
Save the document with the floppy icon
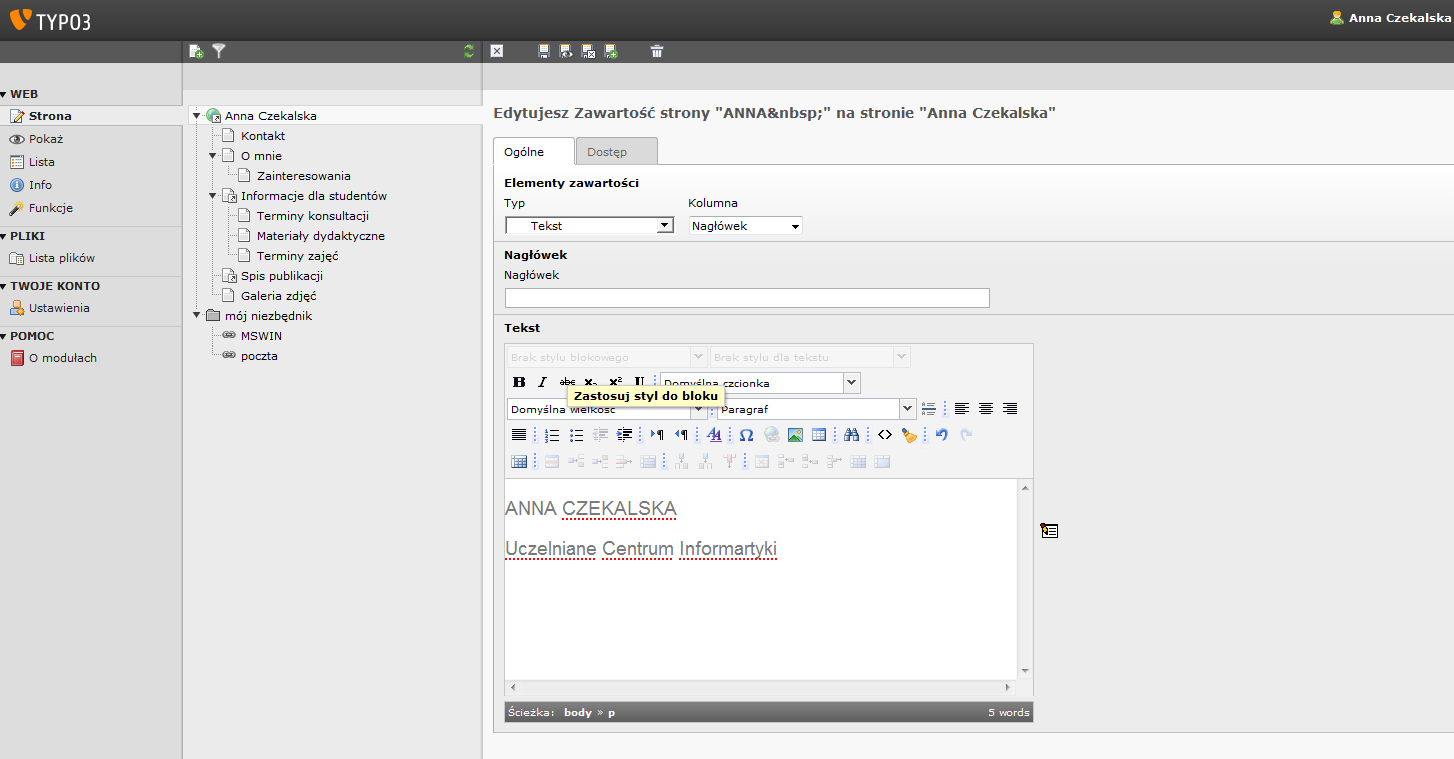[543, 51]
